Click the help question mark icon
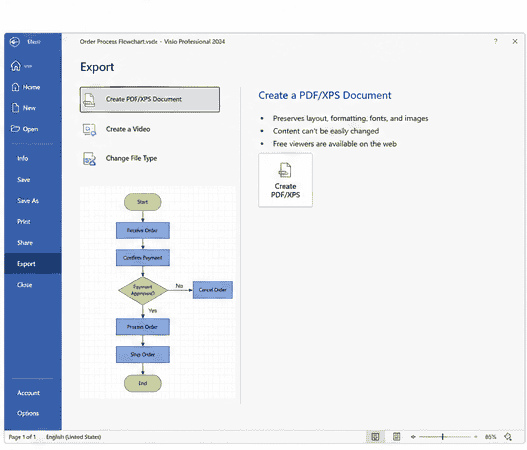The height and width of the screenshot is (450, 527). pyautogui.click(x=495, y=41)
